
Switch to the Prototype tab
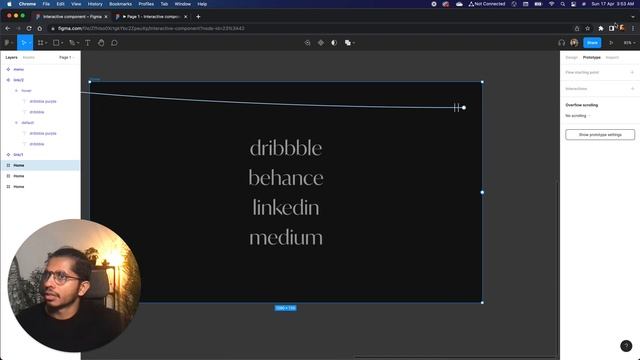pos(591,58)
